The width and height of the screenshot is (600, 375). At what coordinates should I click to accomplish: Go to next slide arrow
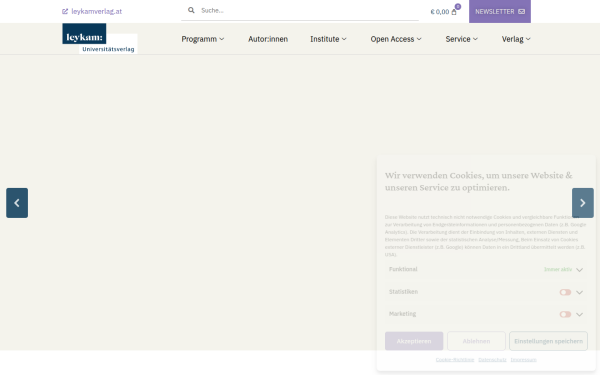pyautogui.click(x=583, y=203)
